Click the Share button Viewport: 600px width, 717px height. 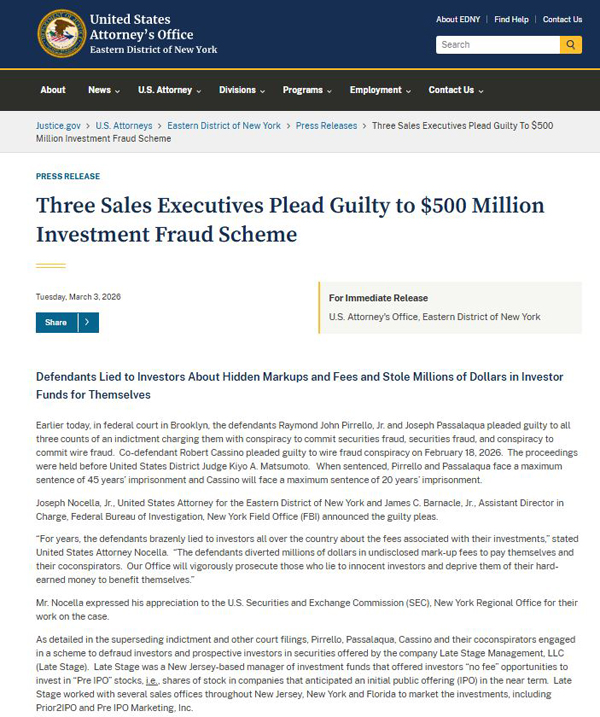pyautogui.click(x=56, y=323)
